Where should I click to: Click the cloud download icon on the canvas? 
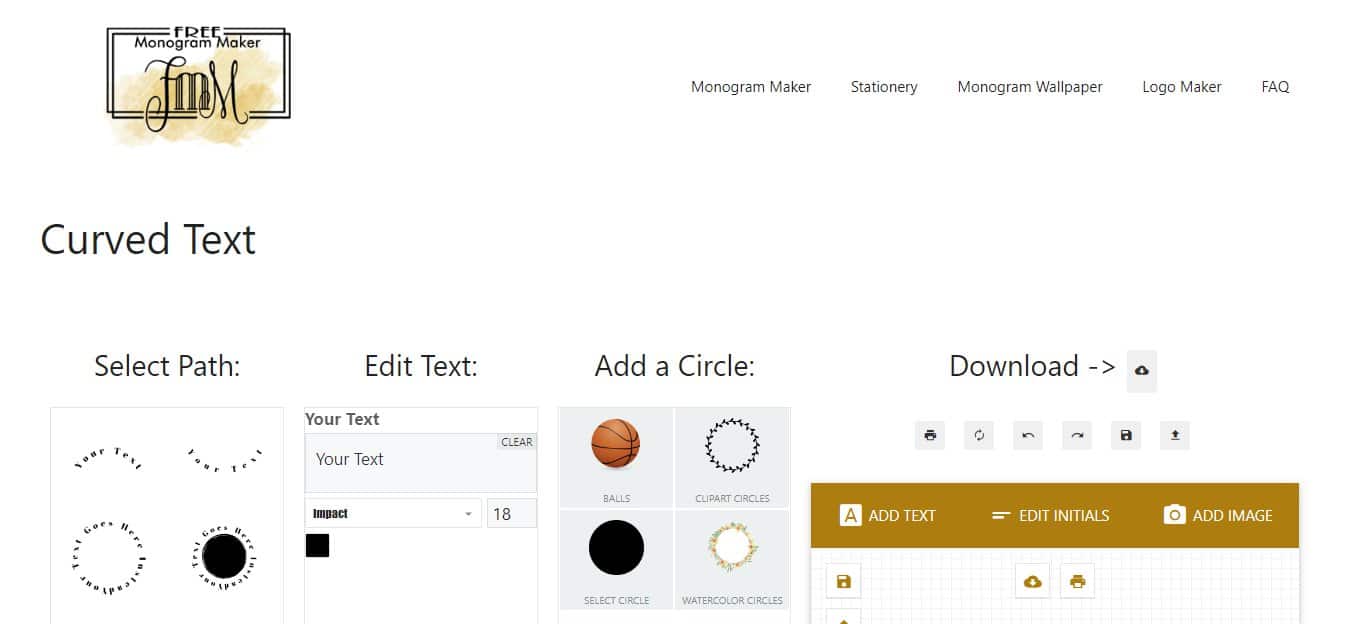point(1031,580)
